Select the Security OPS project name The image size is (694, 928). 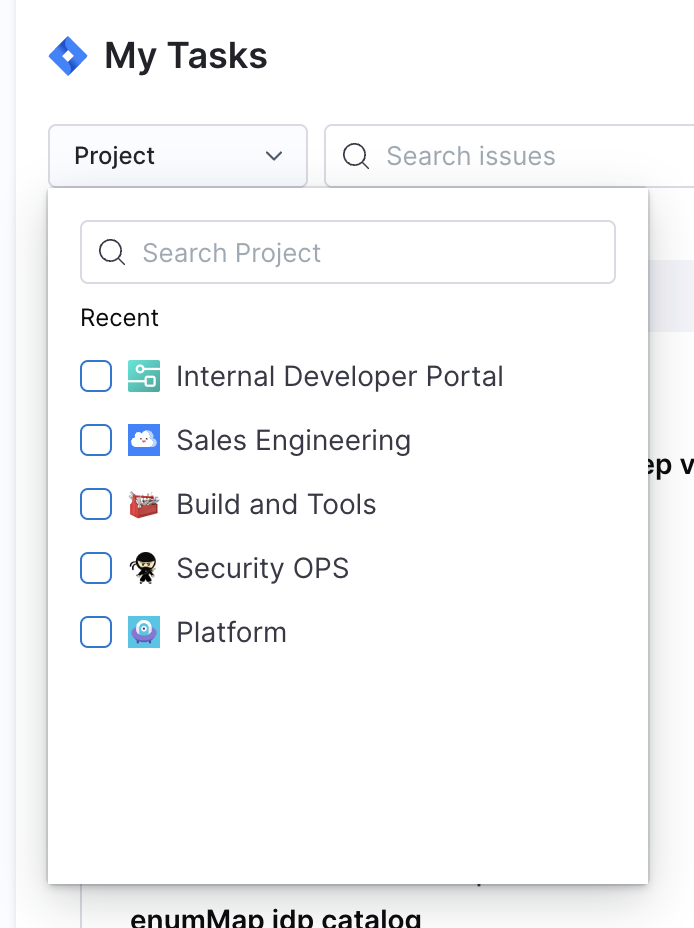pos(262,568)
